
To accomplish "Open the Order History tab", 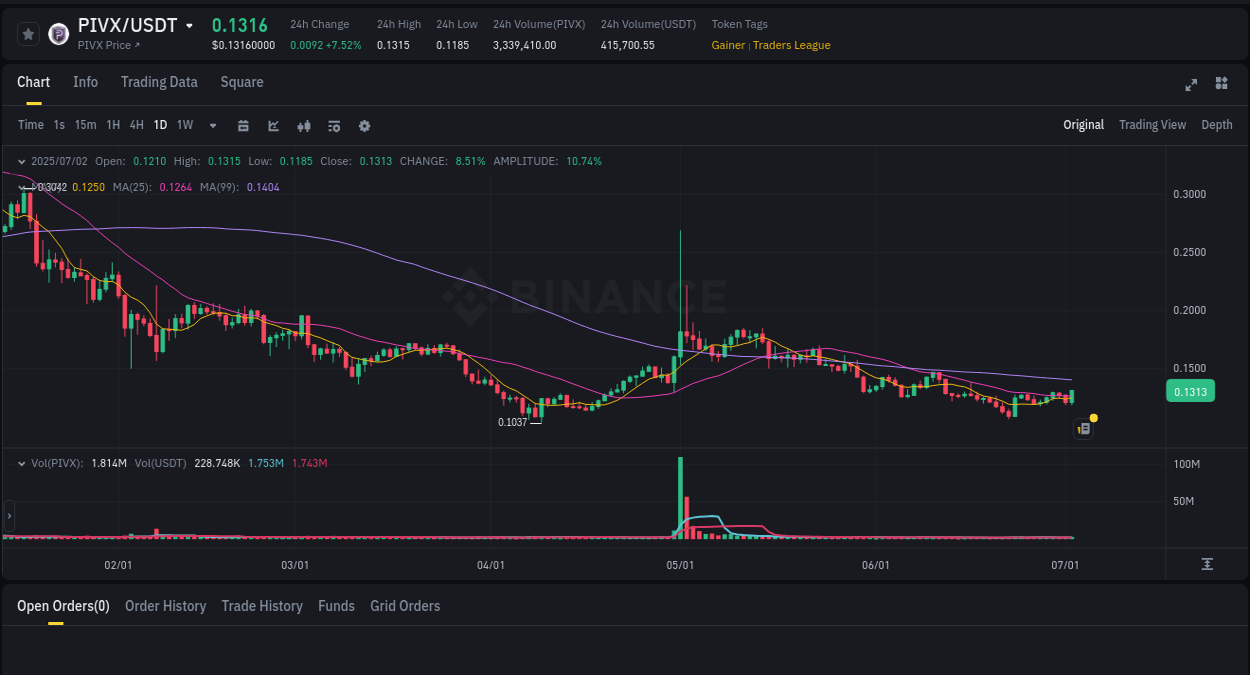I will click(165, 606).
